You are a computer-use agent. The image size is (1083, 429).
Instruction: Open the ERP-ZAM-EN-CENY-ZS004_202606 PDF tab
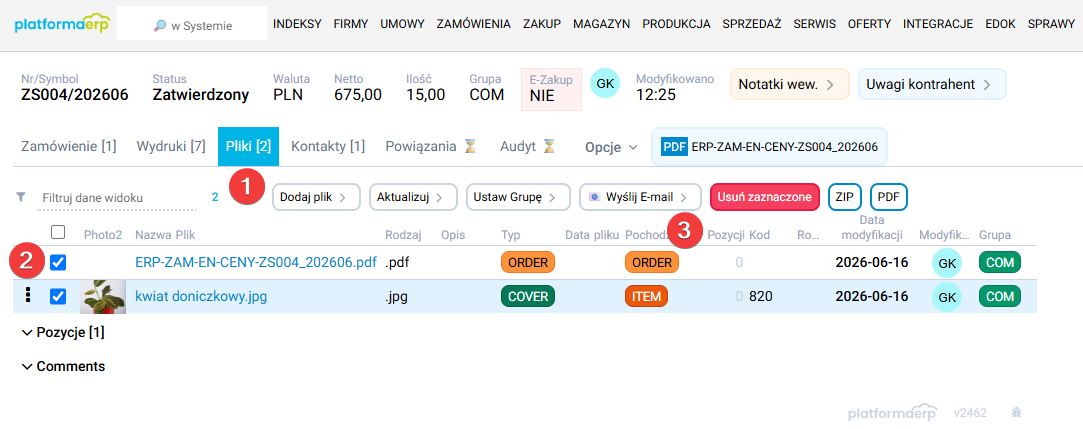(x=769, y=147)
